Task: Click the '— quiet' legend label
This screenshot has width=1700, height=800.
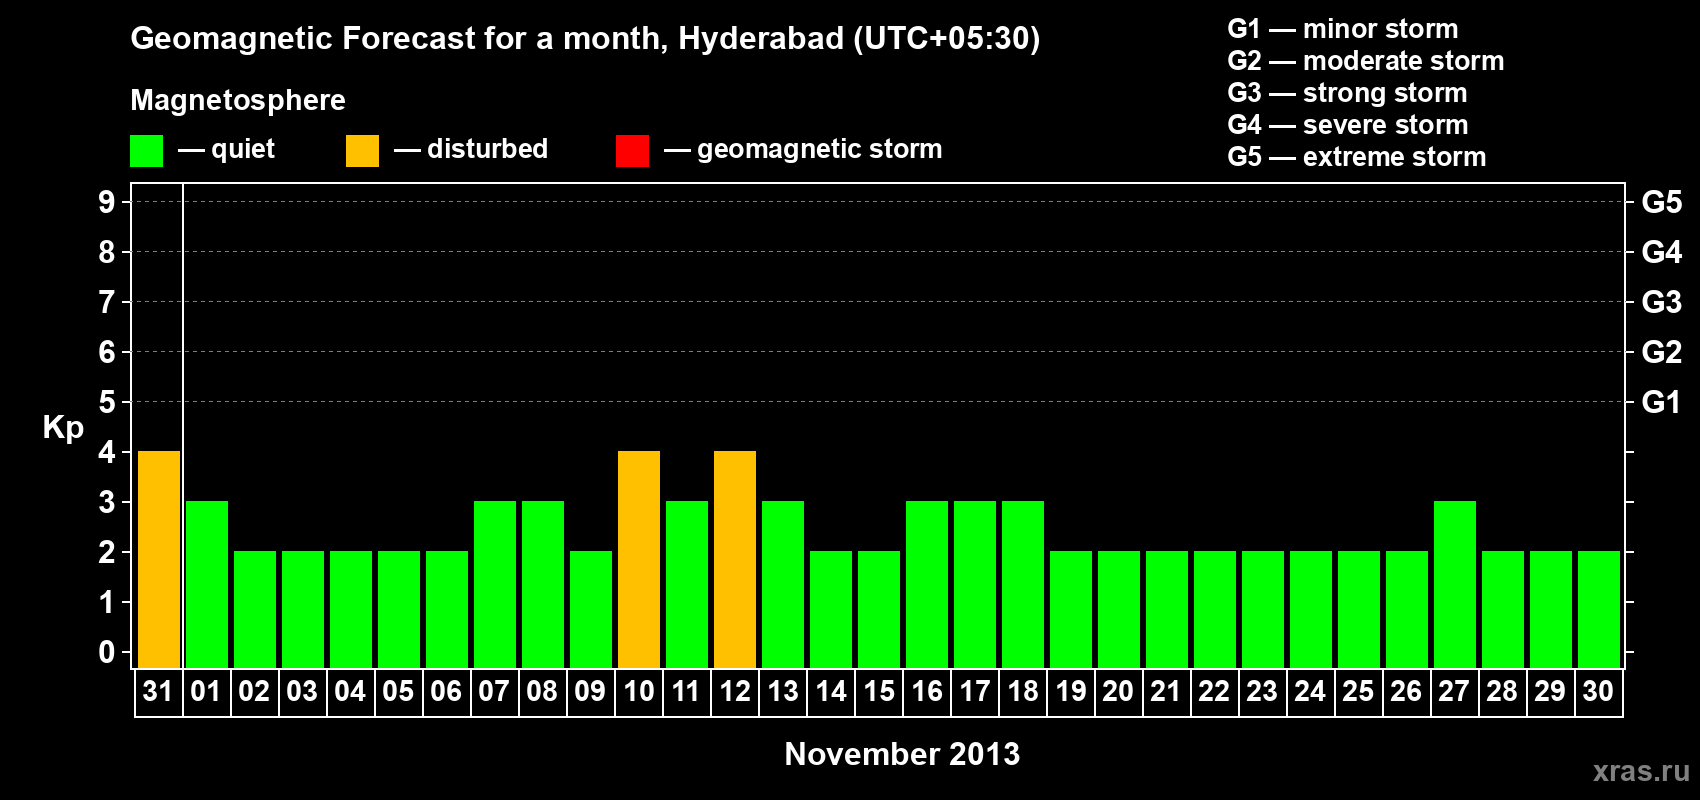Action: tap(226, 150)
